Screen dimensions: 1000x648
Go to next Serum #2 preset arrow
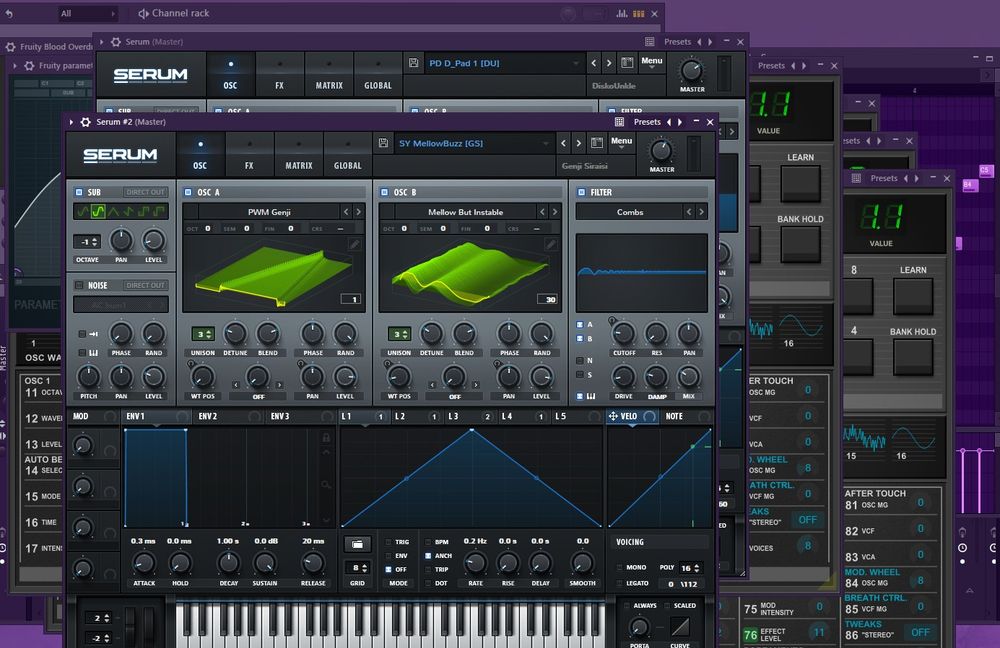pyautogui.click(x=578, y=144)
